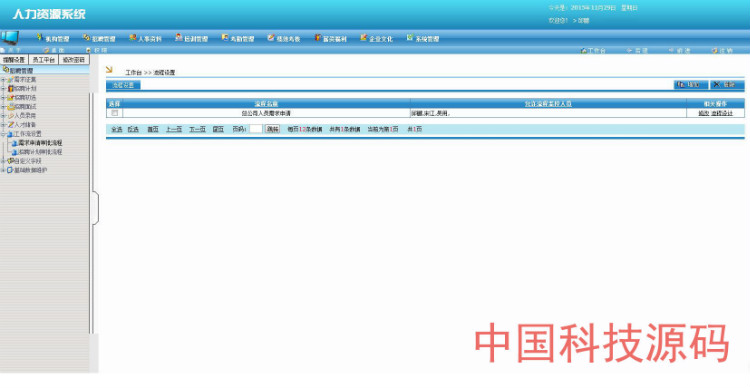This screenshot has height=388, width=750.
Task: Click the 删除 delete button
Action: tap(727, 85)
